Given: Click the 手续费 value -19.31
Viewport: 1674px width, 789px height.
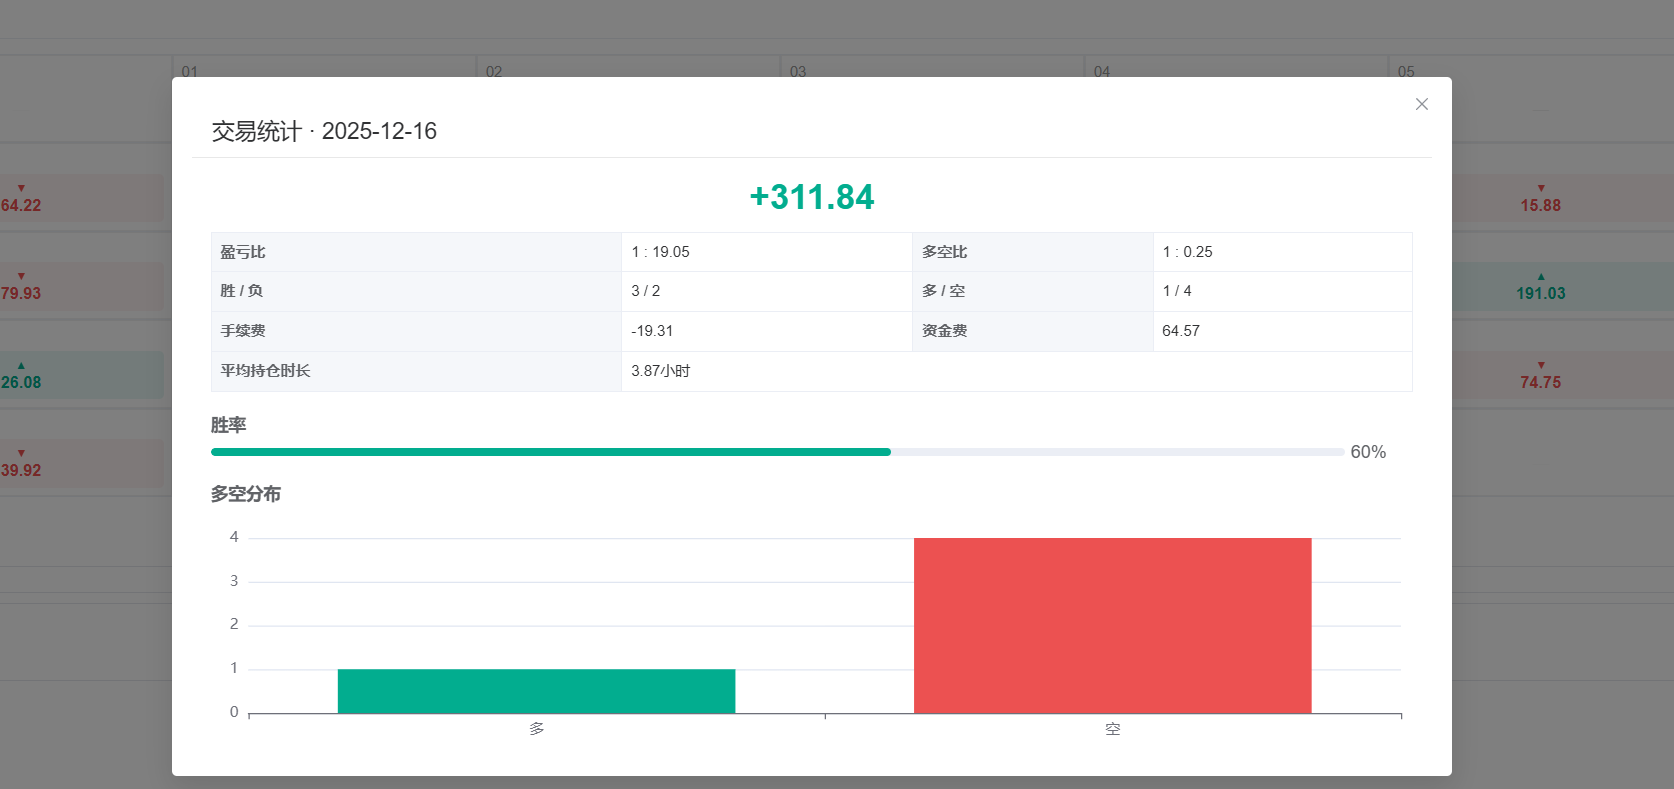Looking at the screenshot, I should point(652,331).
